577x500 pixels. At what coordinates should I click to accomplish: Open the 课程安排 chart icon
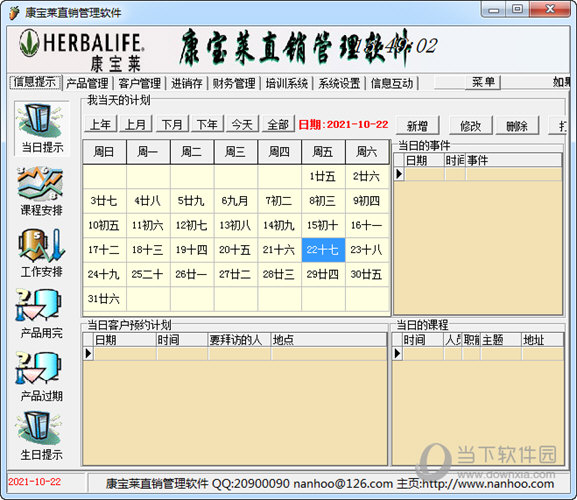pyautogui.click(x=41, y=191)
